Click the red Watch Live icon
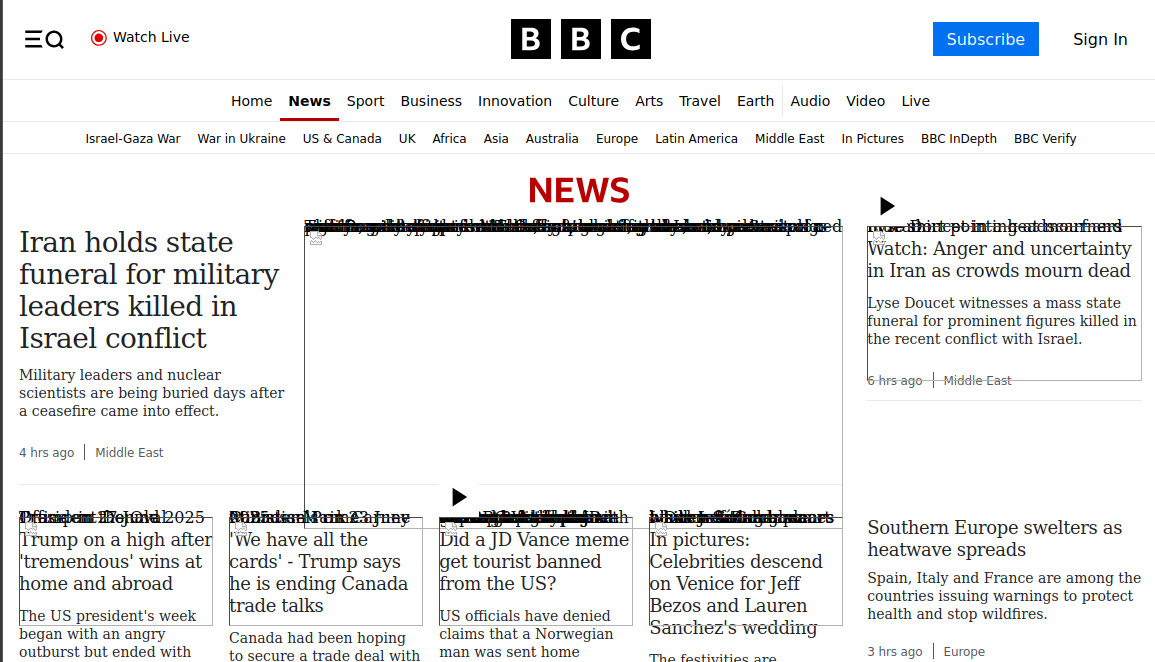 coord(99,38)
